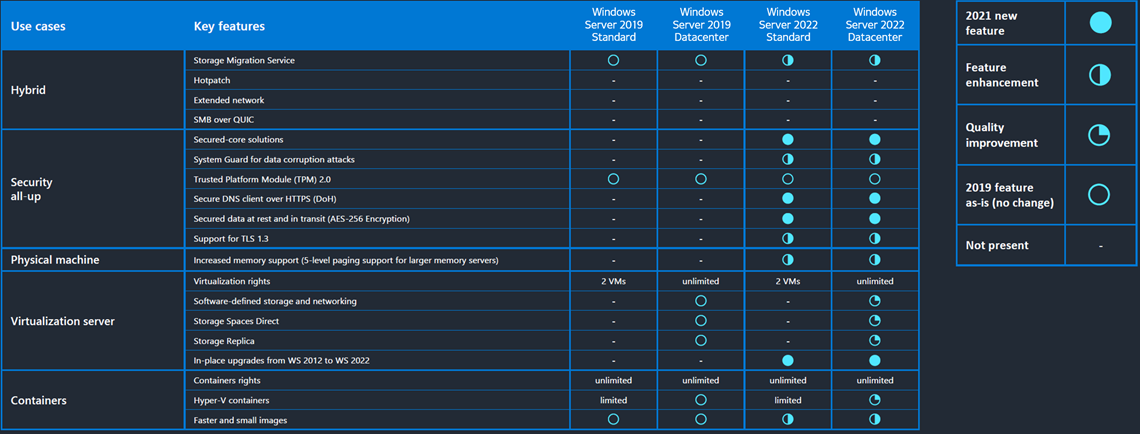Click the Virtualization server use case label
This screenshot has height=434, width=1140.
point(63,320)
